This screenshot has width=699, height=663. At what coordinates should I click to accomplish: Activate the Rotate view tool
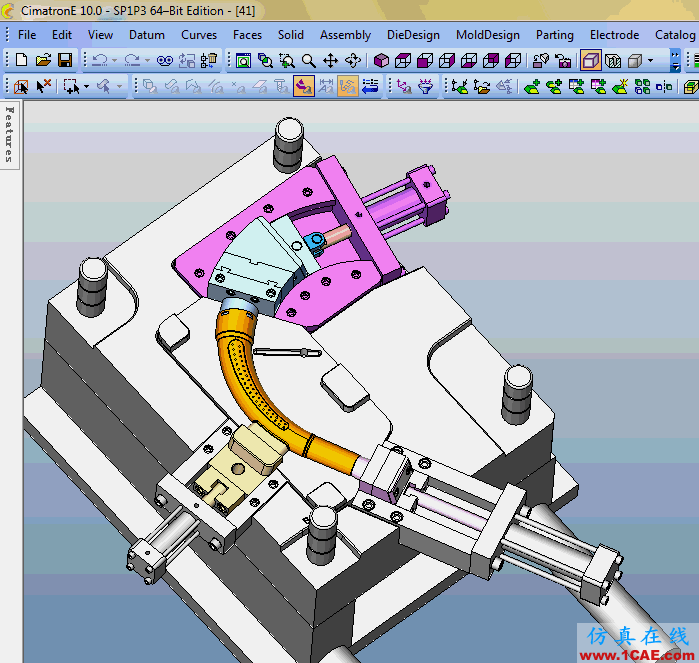(353, 60)
